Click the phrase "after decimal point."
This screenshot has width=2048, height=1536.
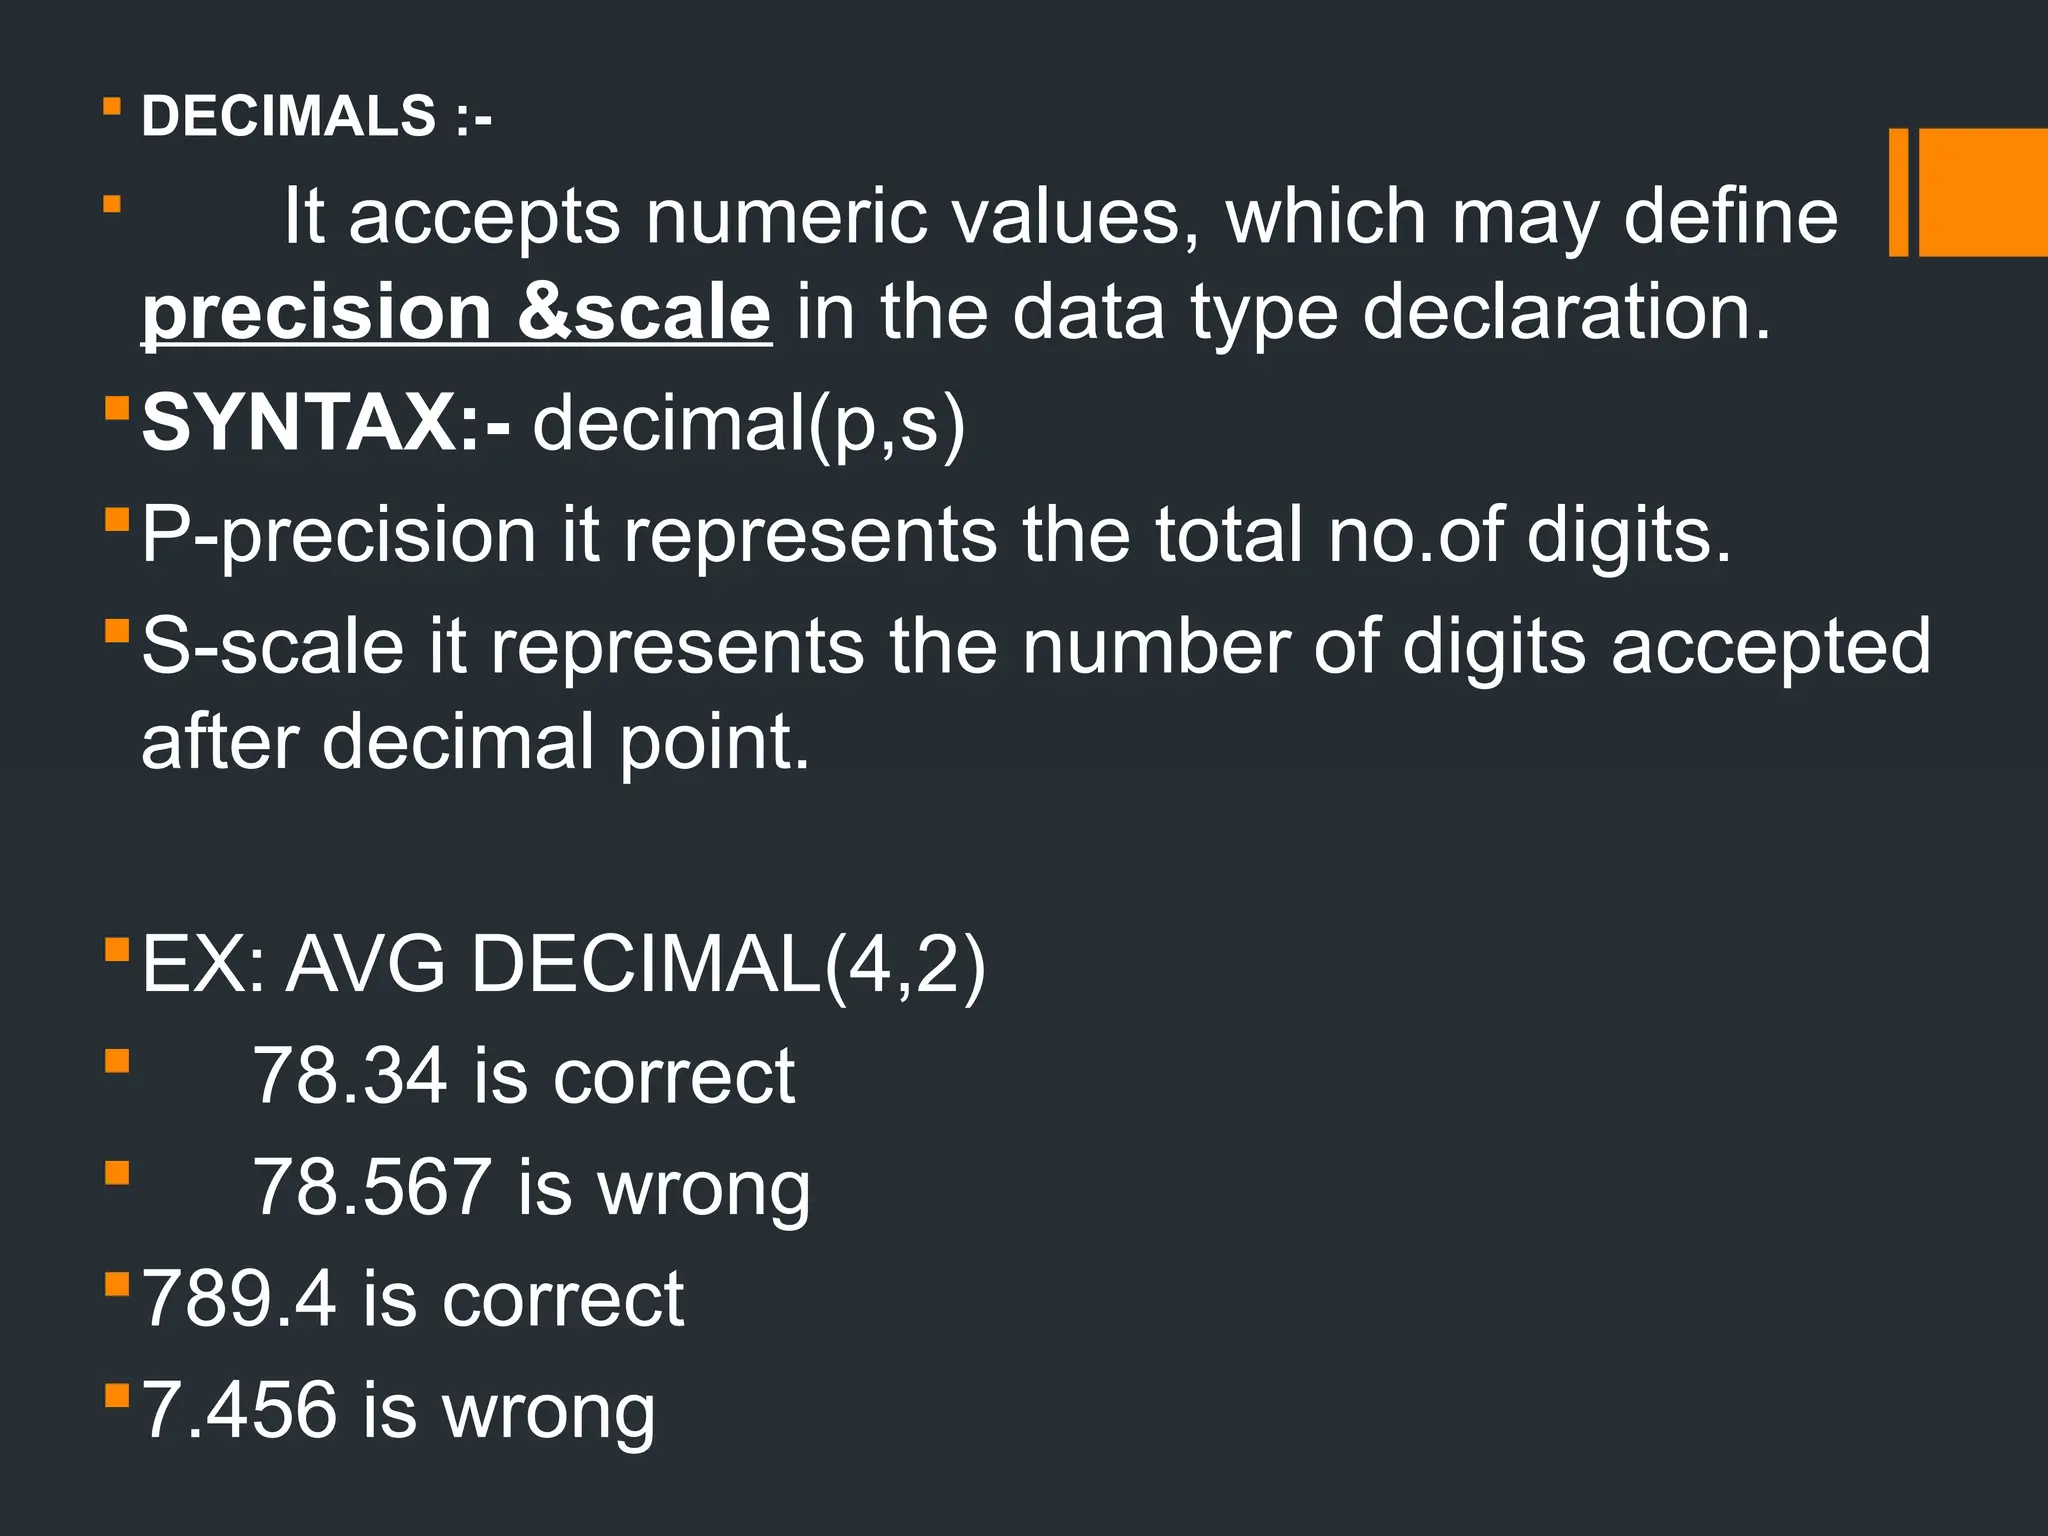[x=475, y=744]
